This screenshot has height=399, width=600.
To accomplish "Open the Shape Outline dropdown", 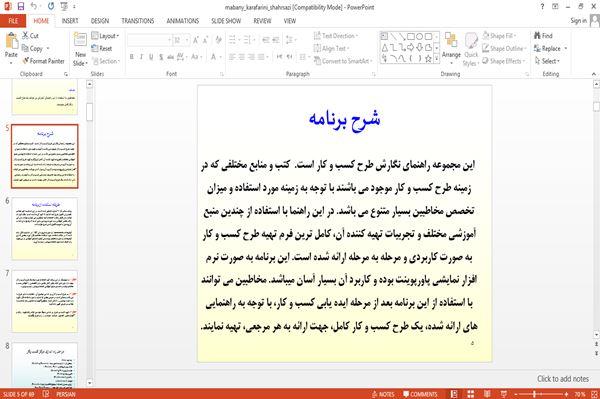I will [x=504, y=48].
